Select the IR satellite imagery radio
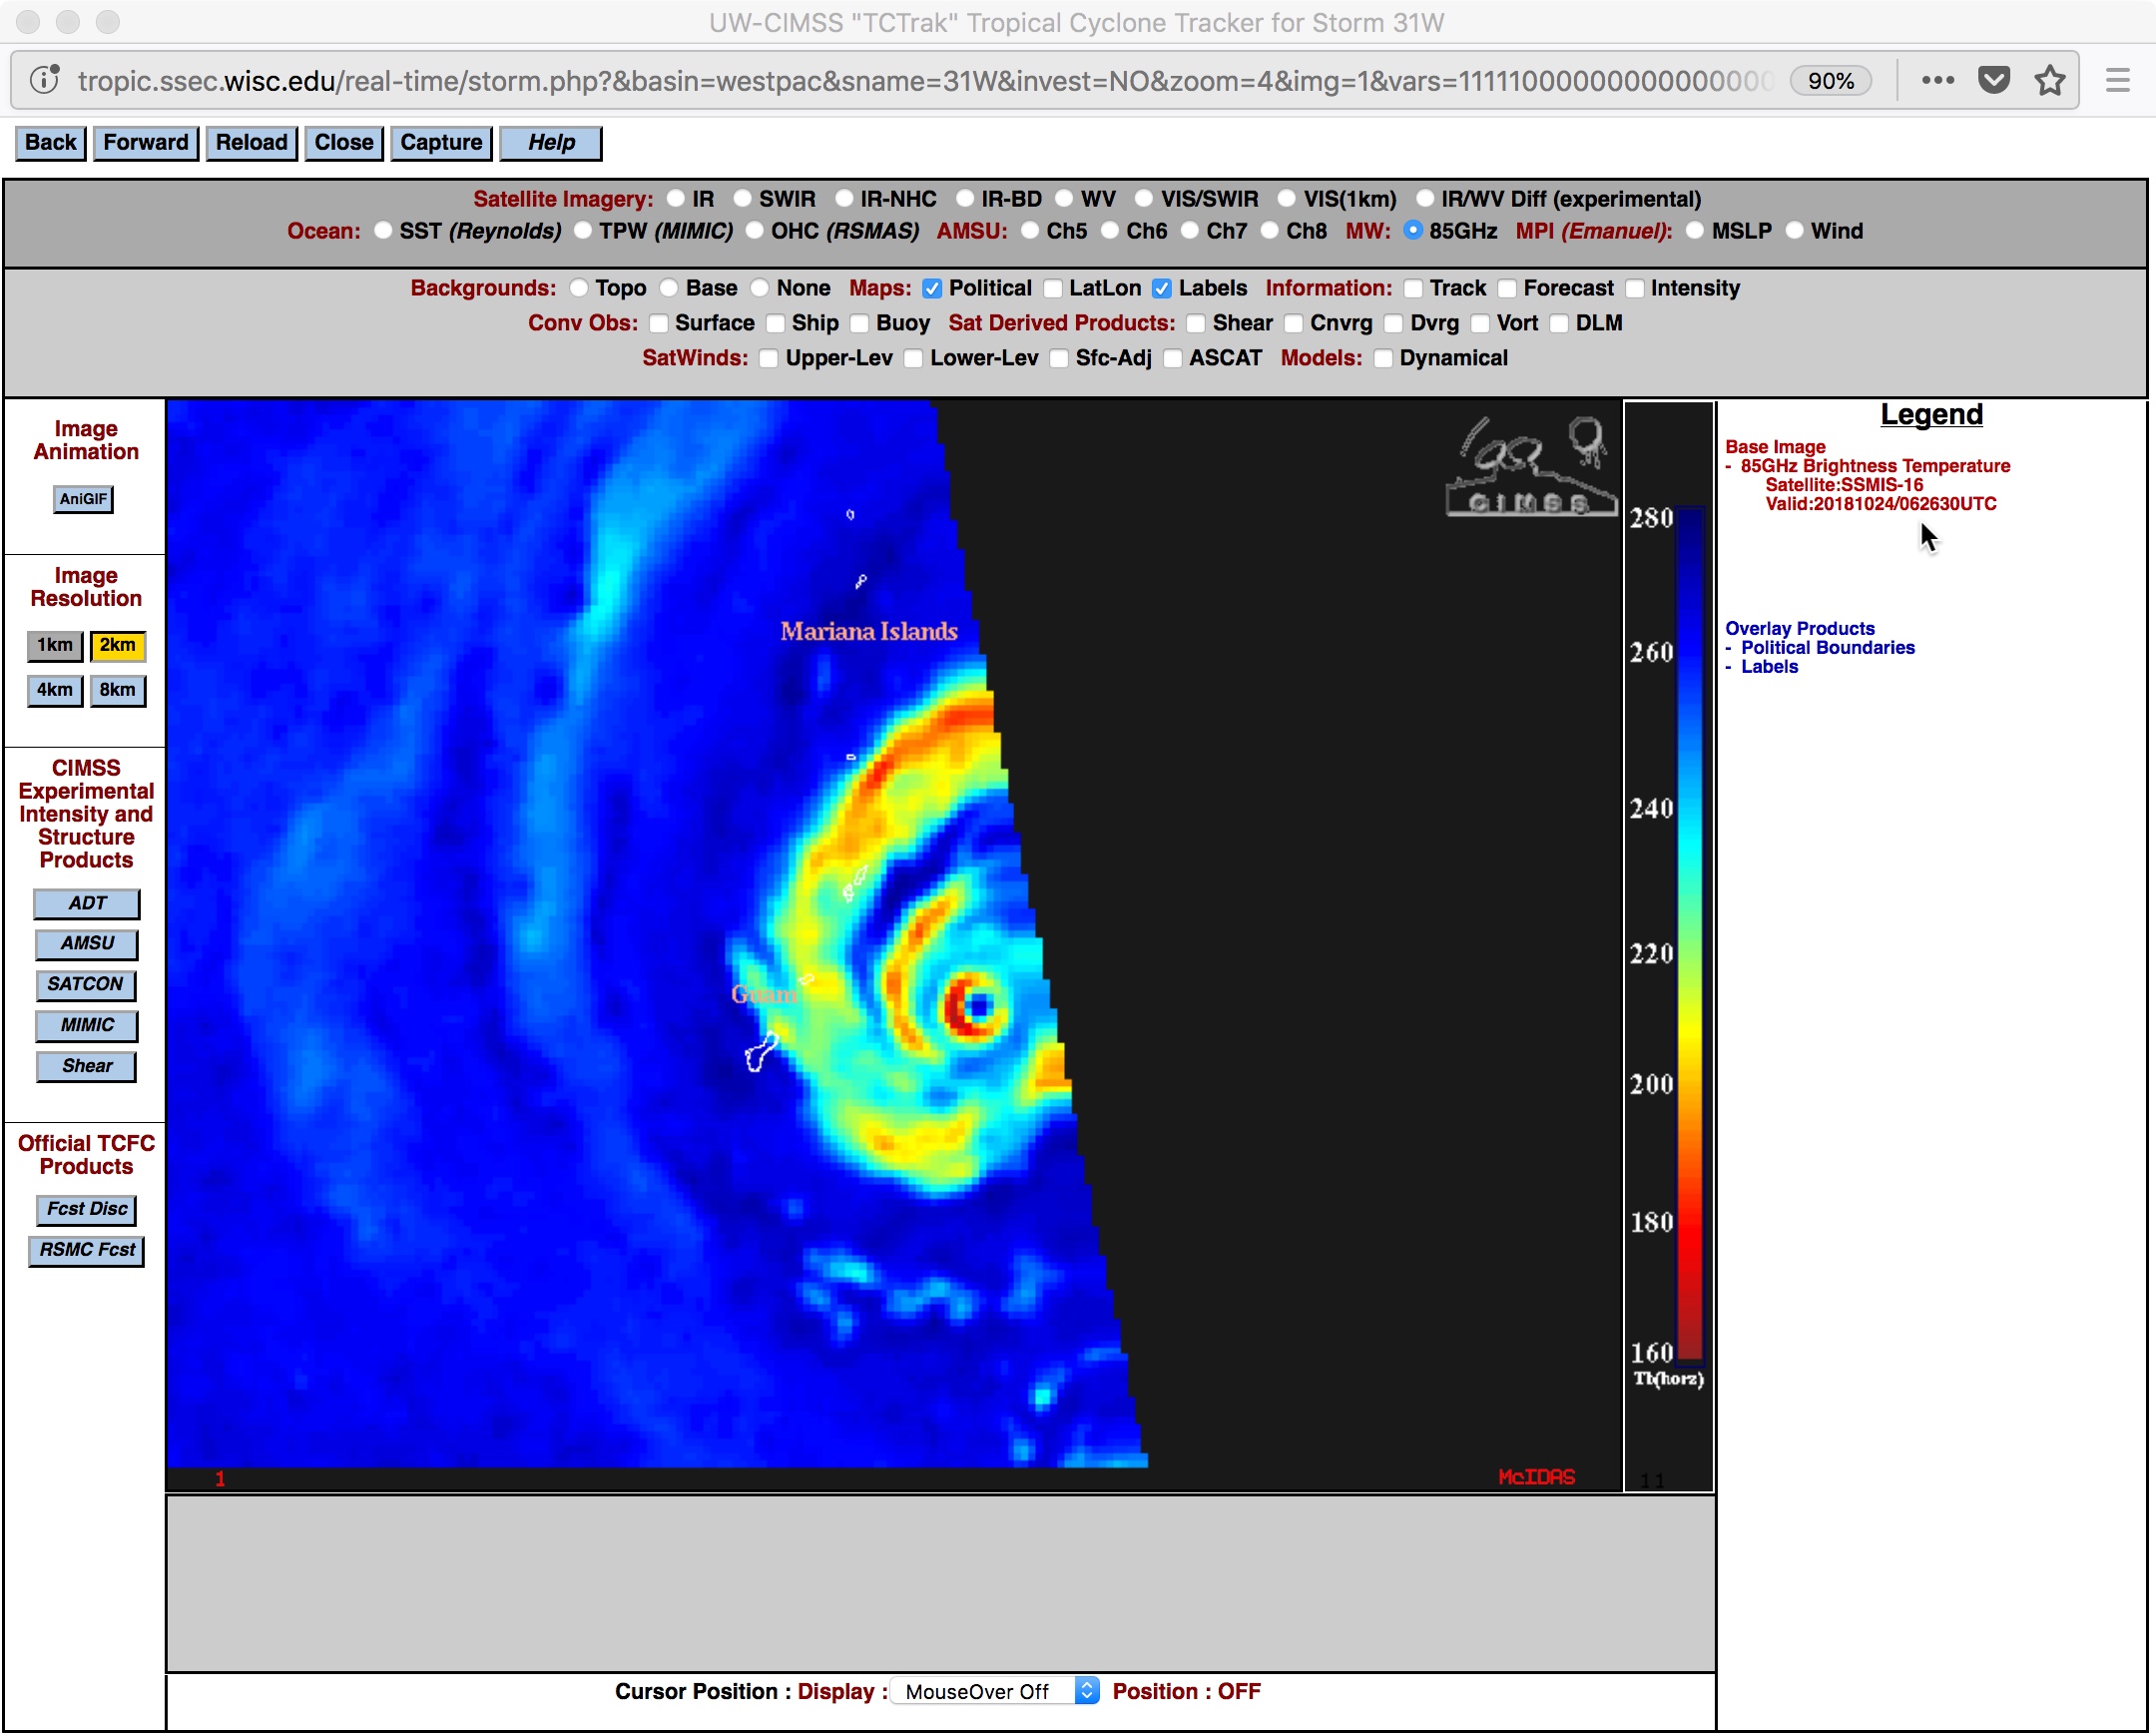 click(676, 199)
